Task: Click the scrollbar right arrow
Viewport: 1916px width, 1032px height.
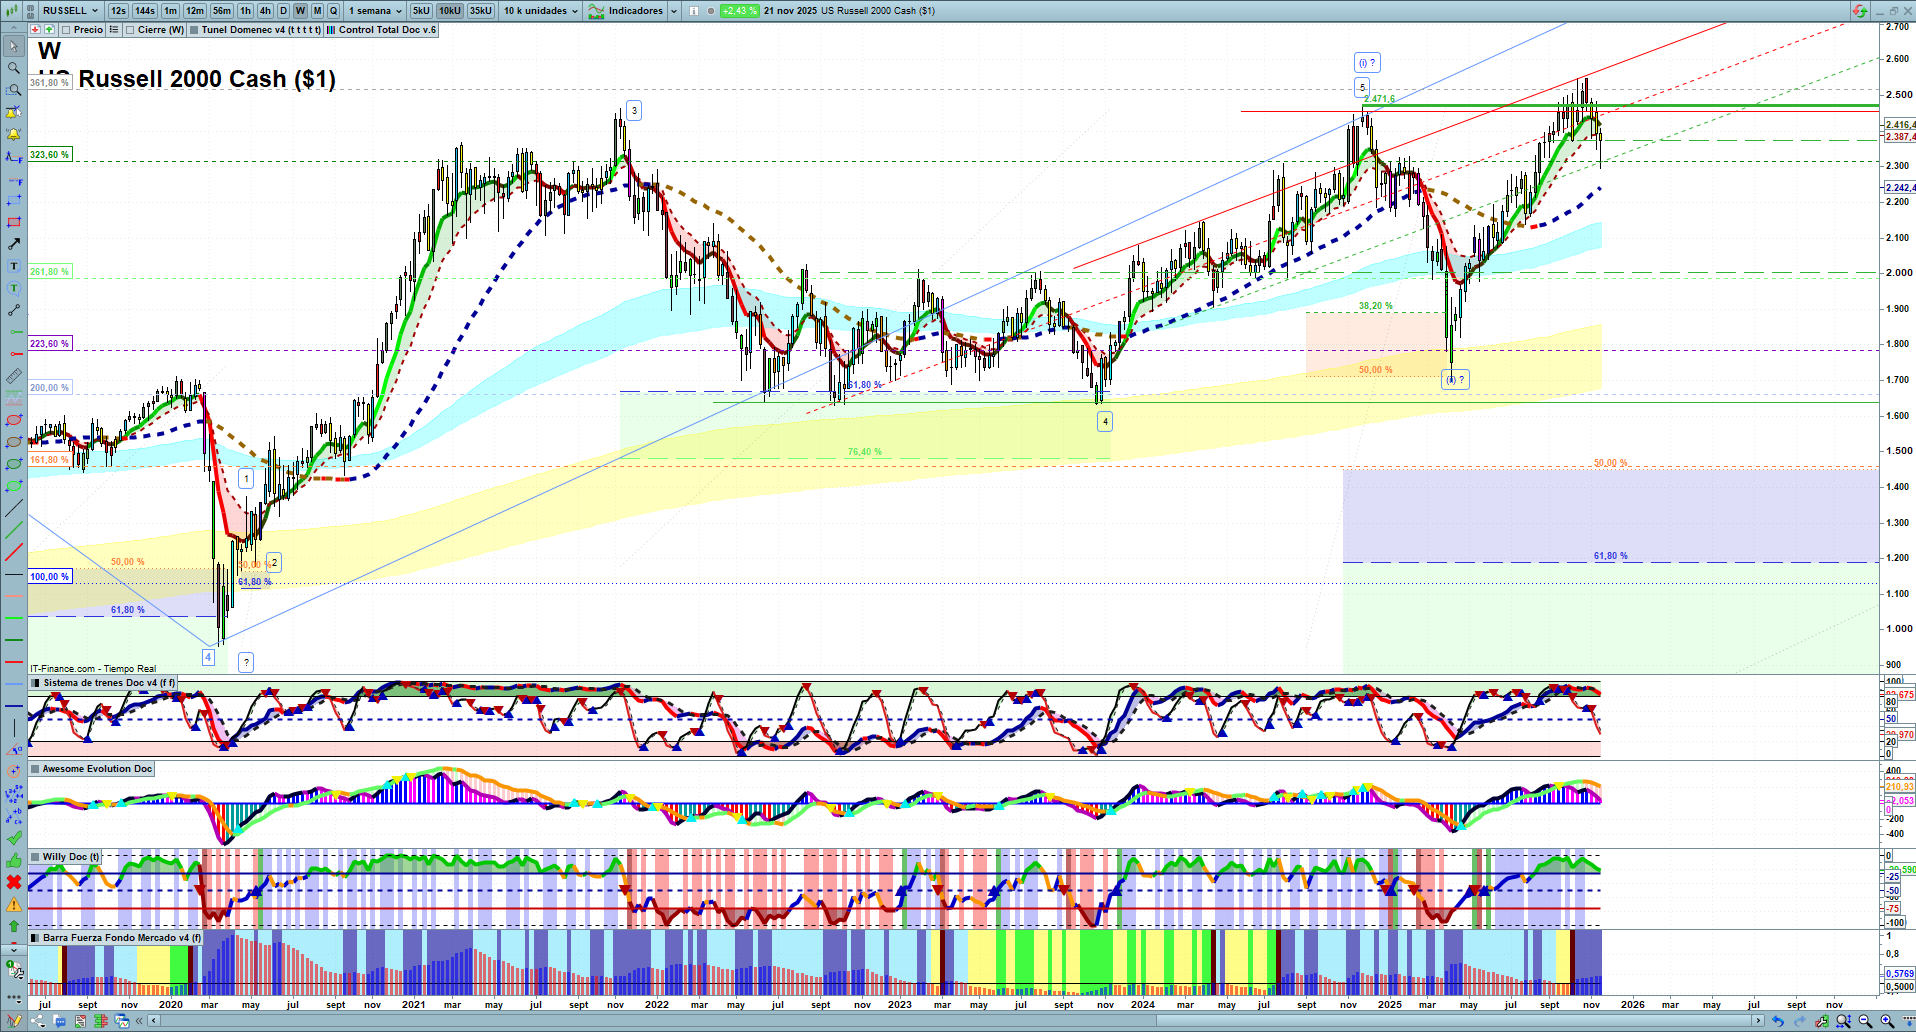Action: click(1759, 1021)
